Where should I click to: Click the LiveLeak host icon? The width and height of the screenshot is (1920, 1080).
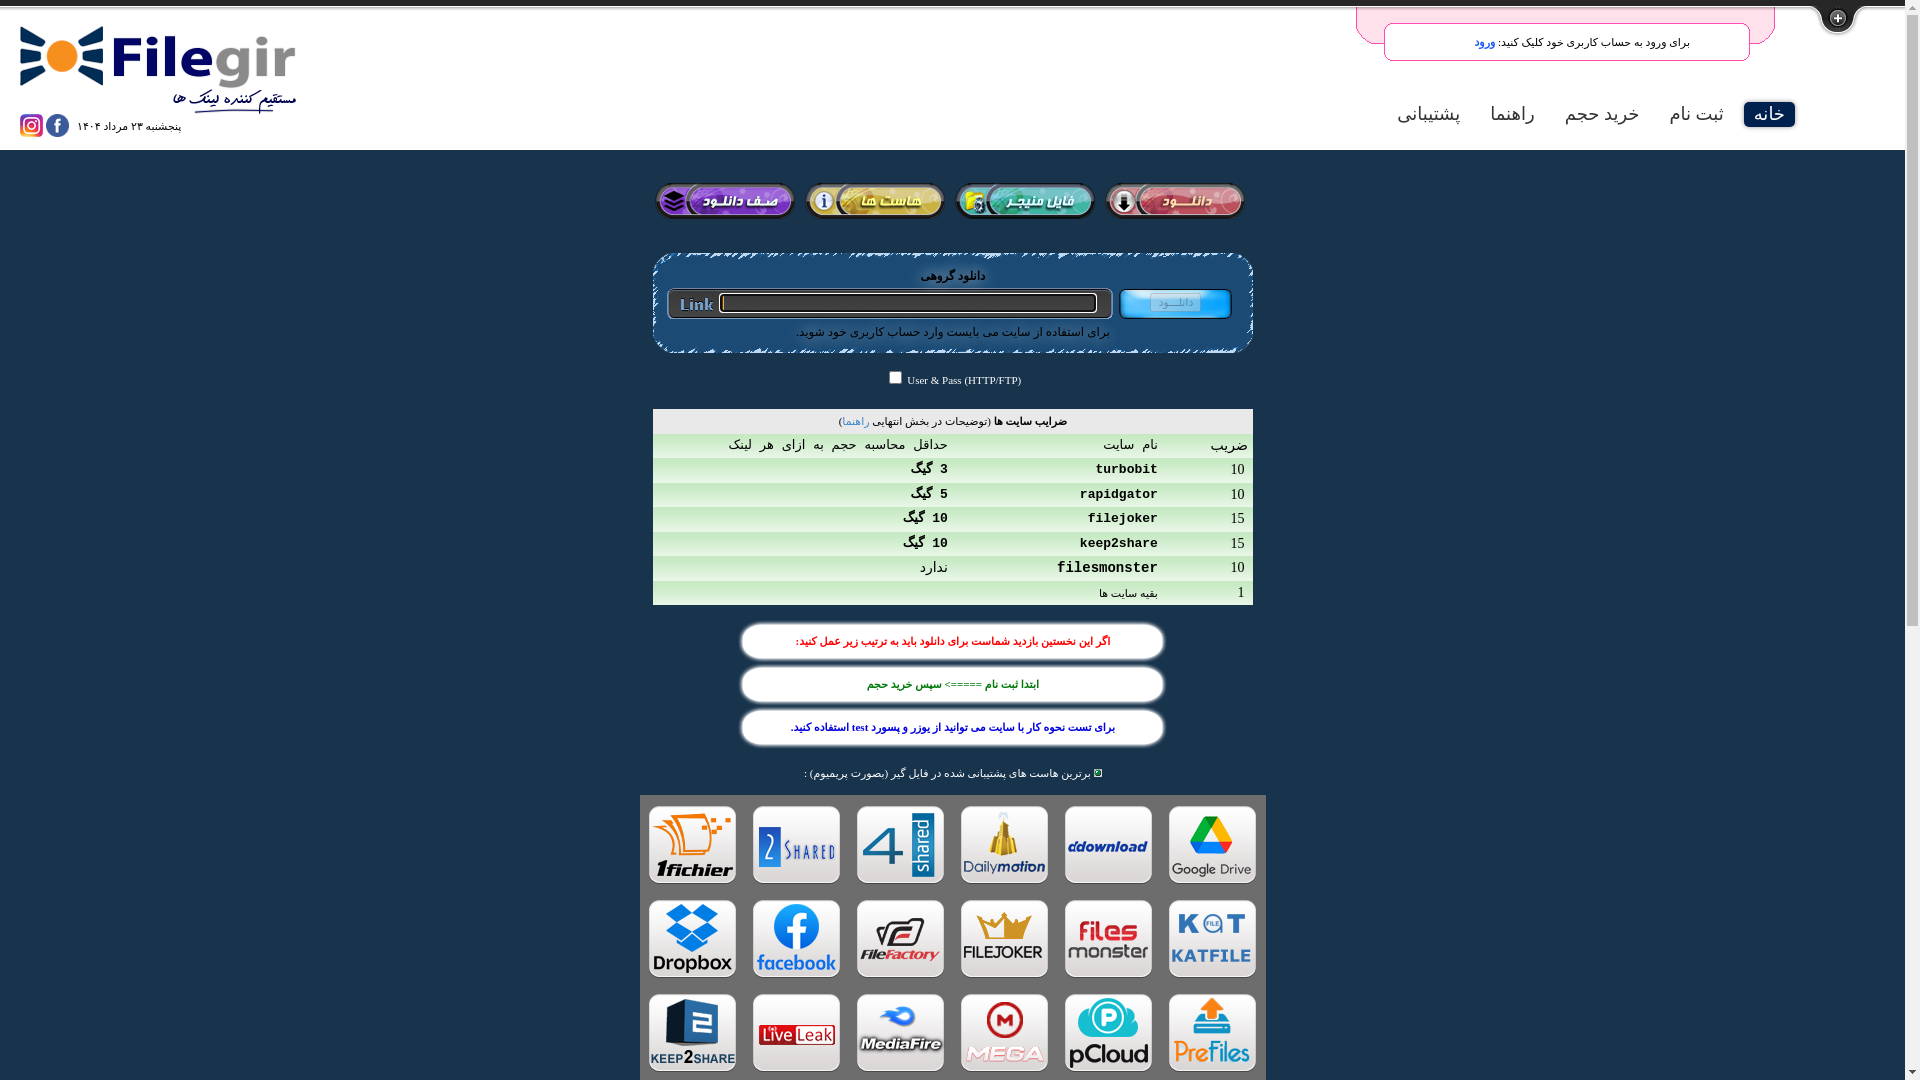pyautogui.click(x=796, y=1033)
